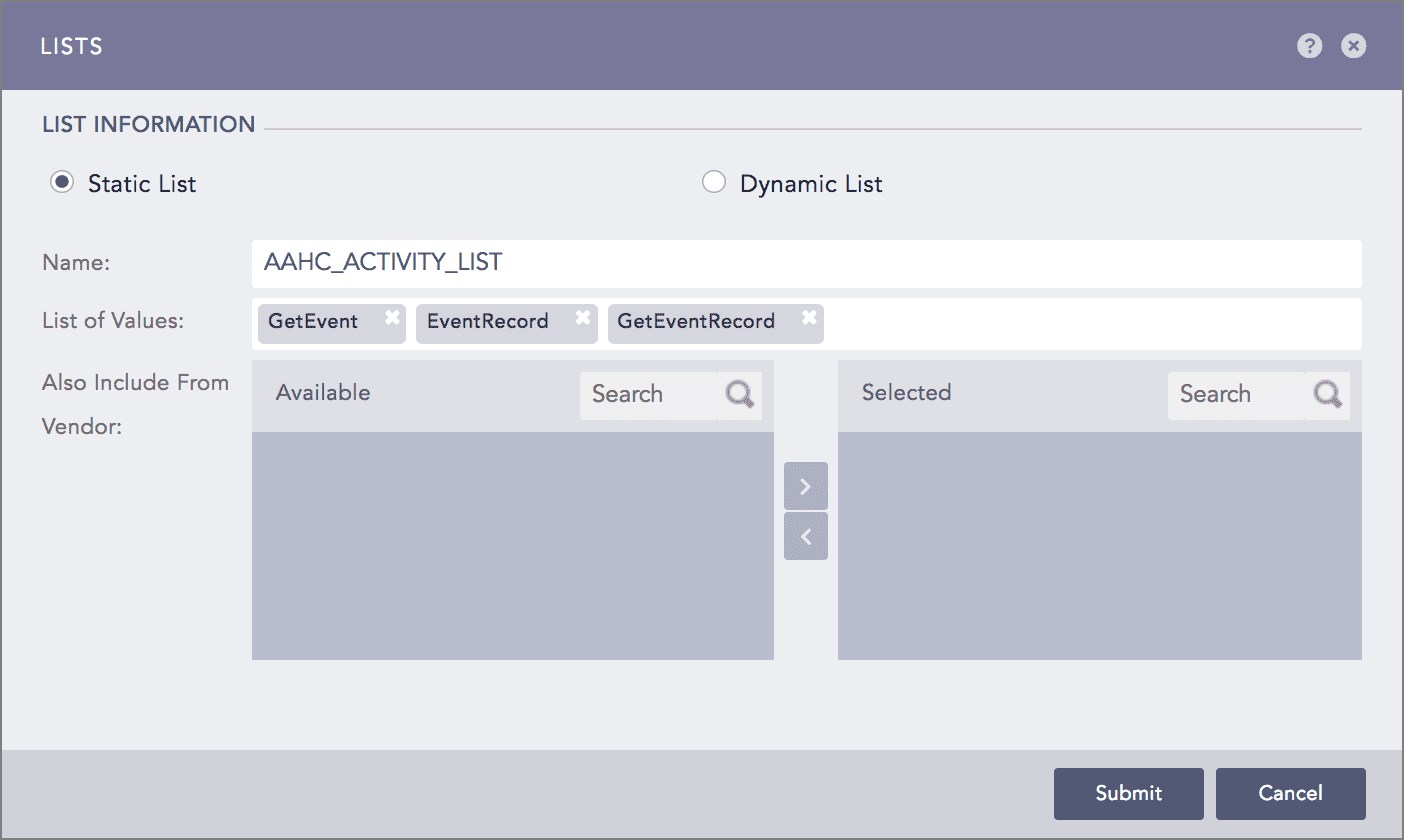Select the LISTS dialog title
The height and width of the screenshot is (840, 1404).
pos(71,46)
